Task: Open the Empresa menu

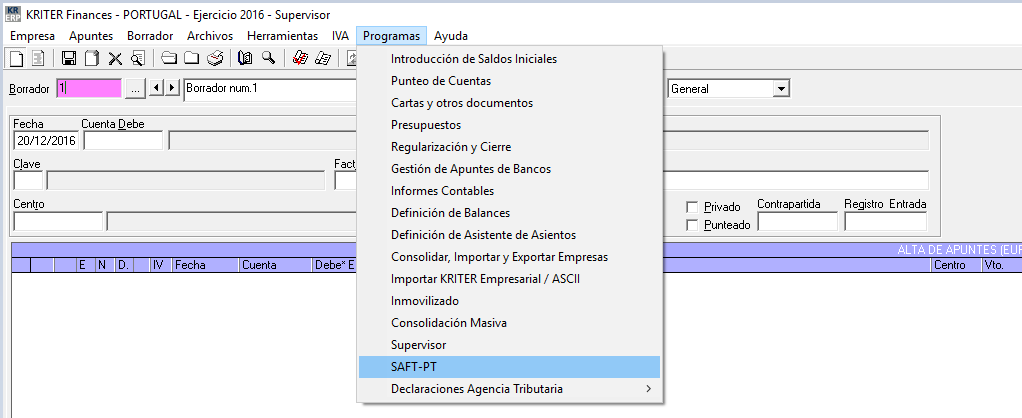Action: tap(33, 36)
